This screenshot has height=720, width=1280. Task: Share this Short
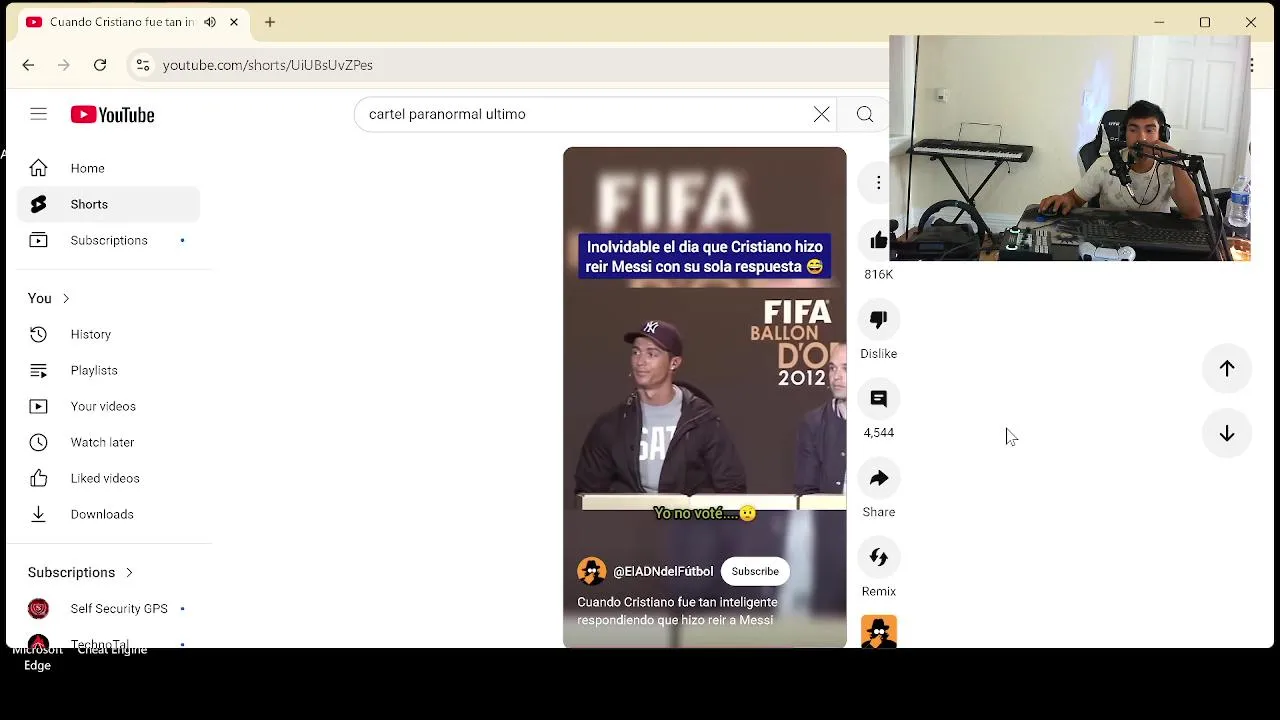point(878,478)
